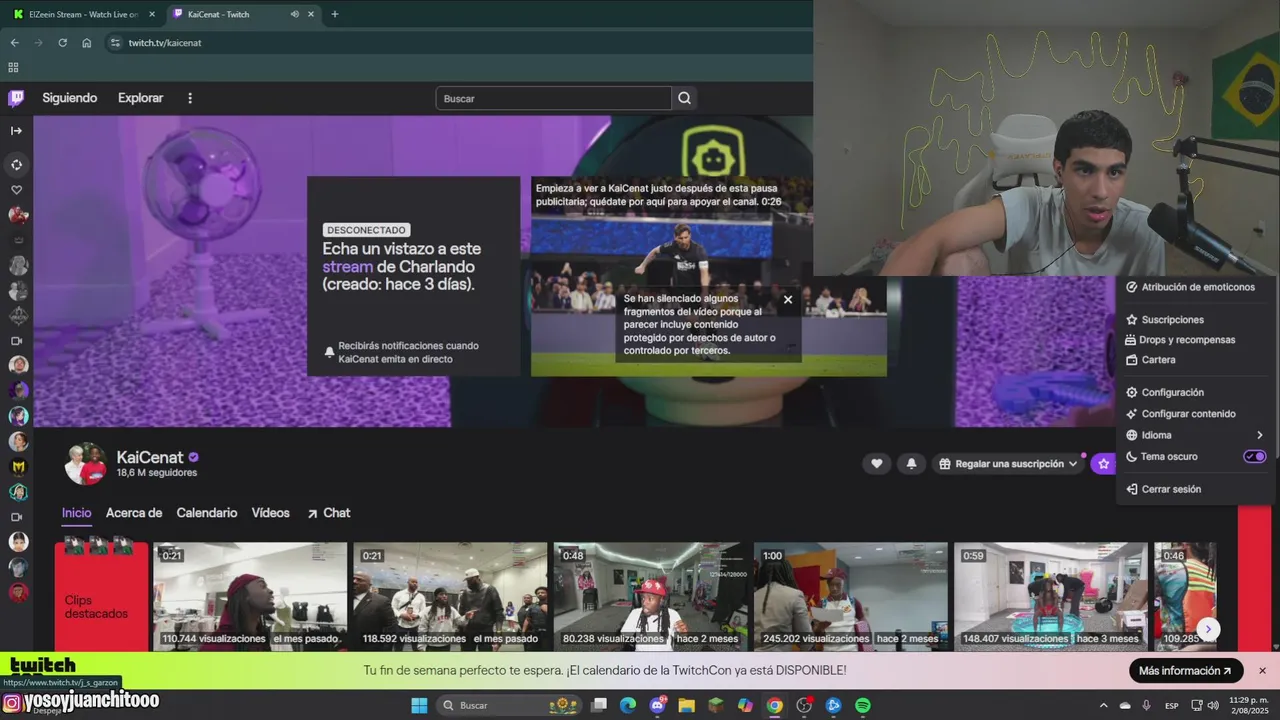
Task: Play the clip with 80.238 visualizaciones
Action: coord(650,596)
